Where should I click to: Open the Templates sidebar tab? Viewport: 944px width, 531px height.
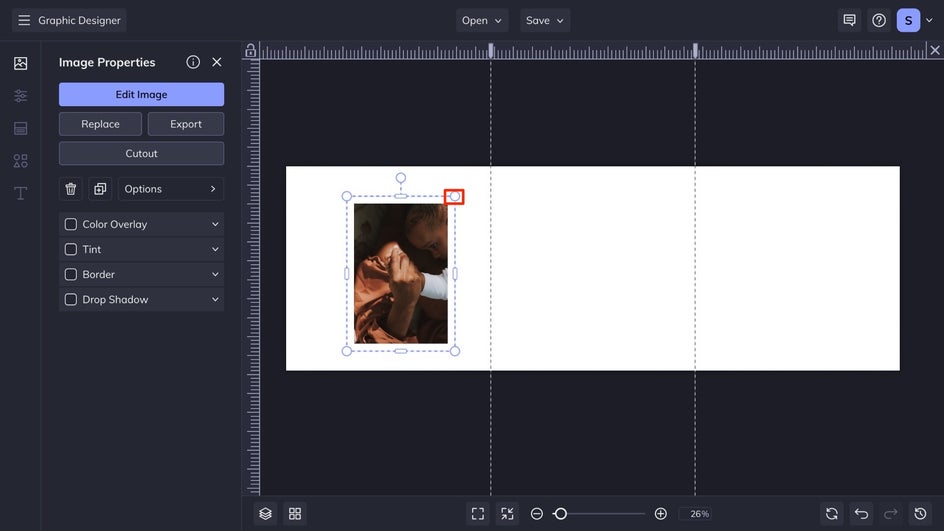20,128
